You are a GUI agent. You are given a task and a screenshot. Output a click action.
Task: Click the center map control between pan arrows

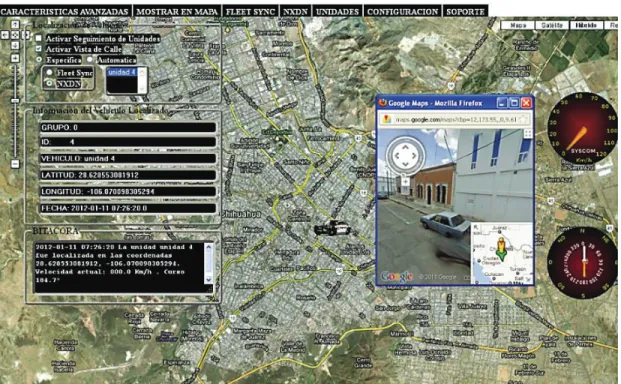tap(15, 35)
